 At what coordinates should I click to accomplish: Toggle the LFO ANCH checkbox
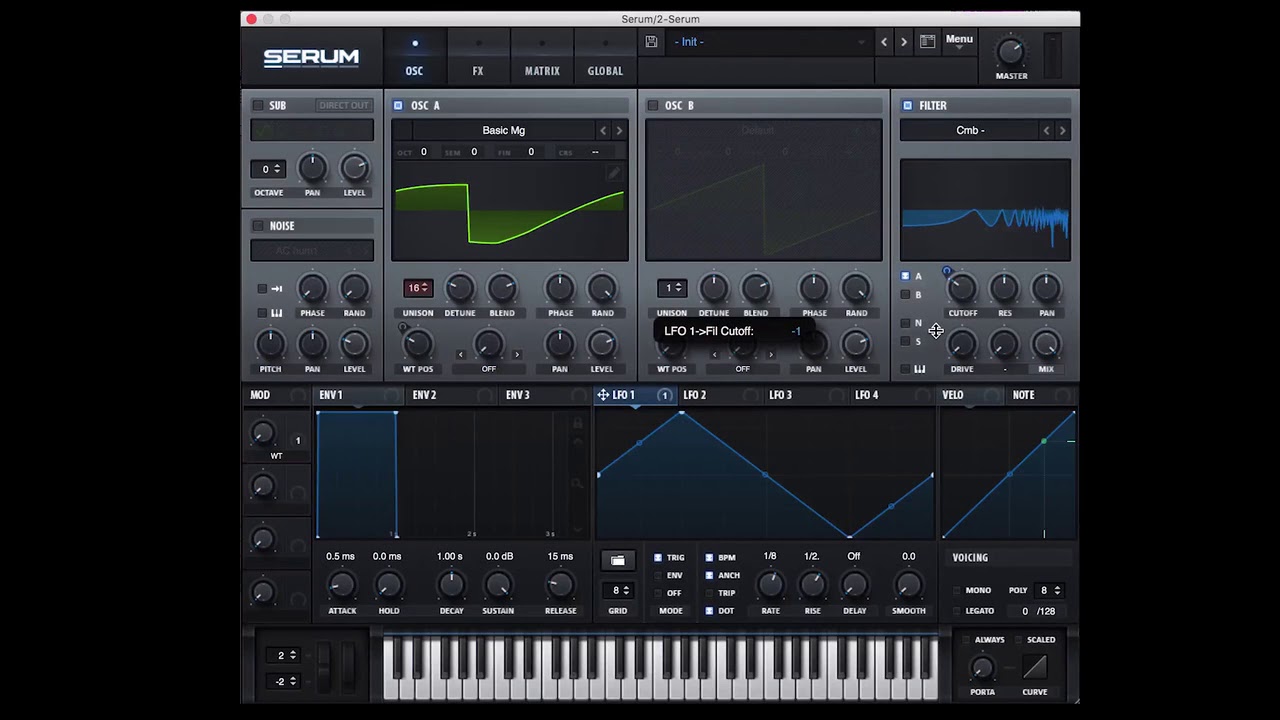click(709, 575)
